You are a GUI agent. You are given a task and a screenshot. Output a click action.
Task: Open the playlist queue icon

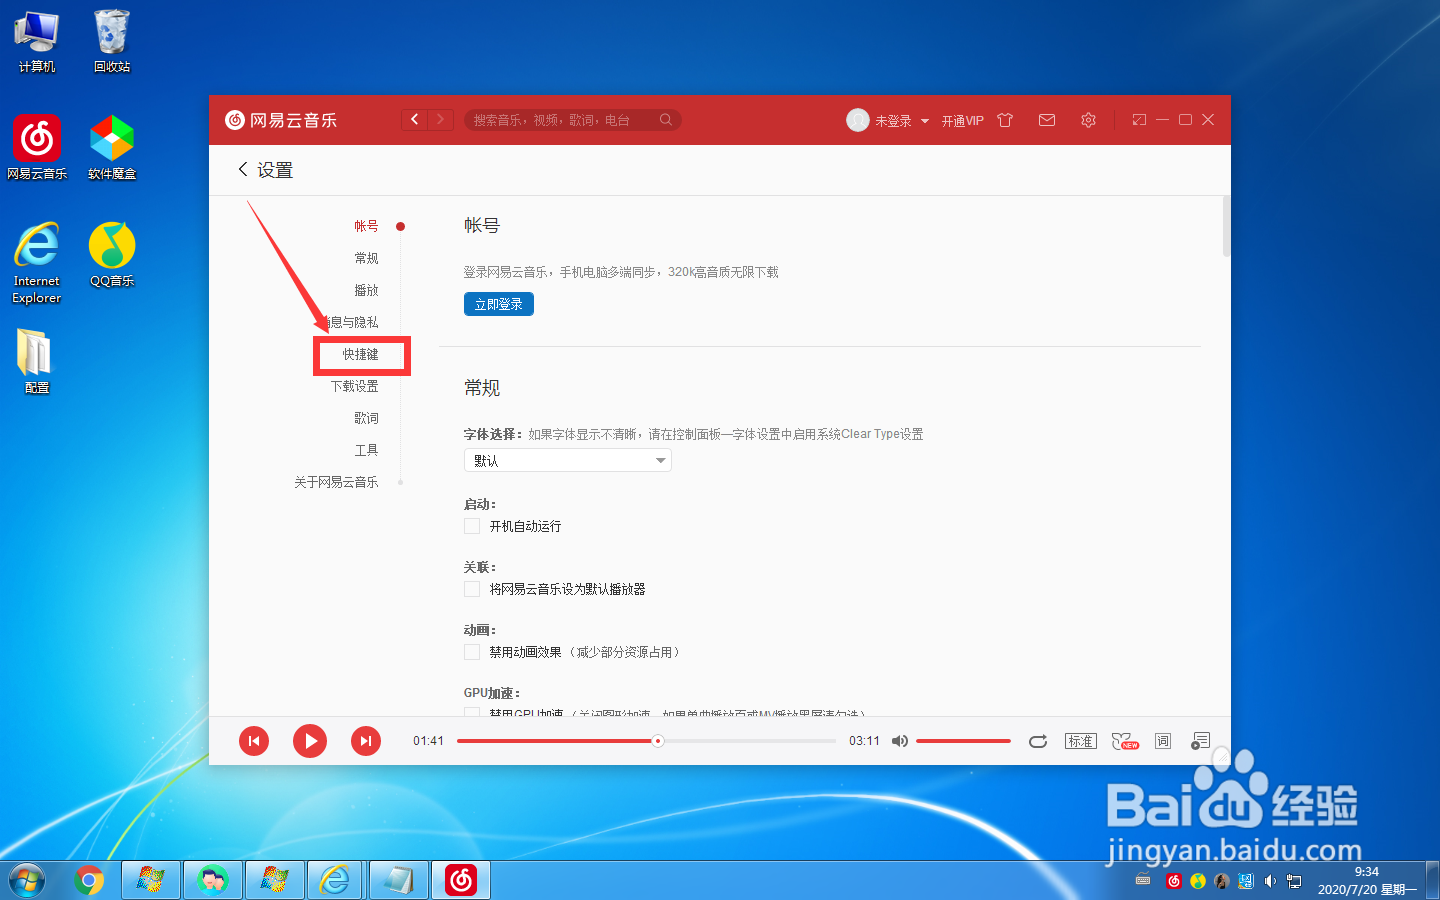1201,741
